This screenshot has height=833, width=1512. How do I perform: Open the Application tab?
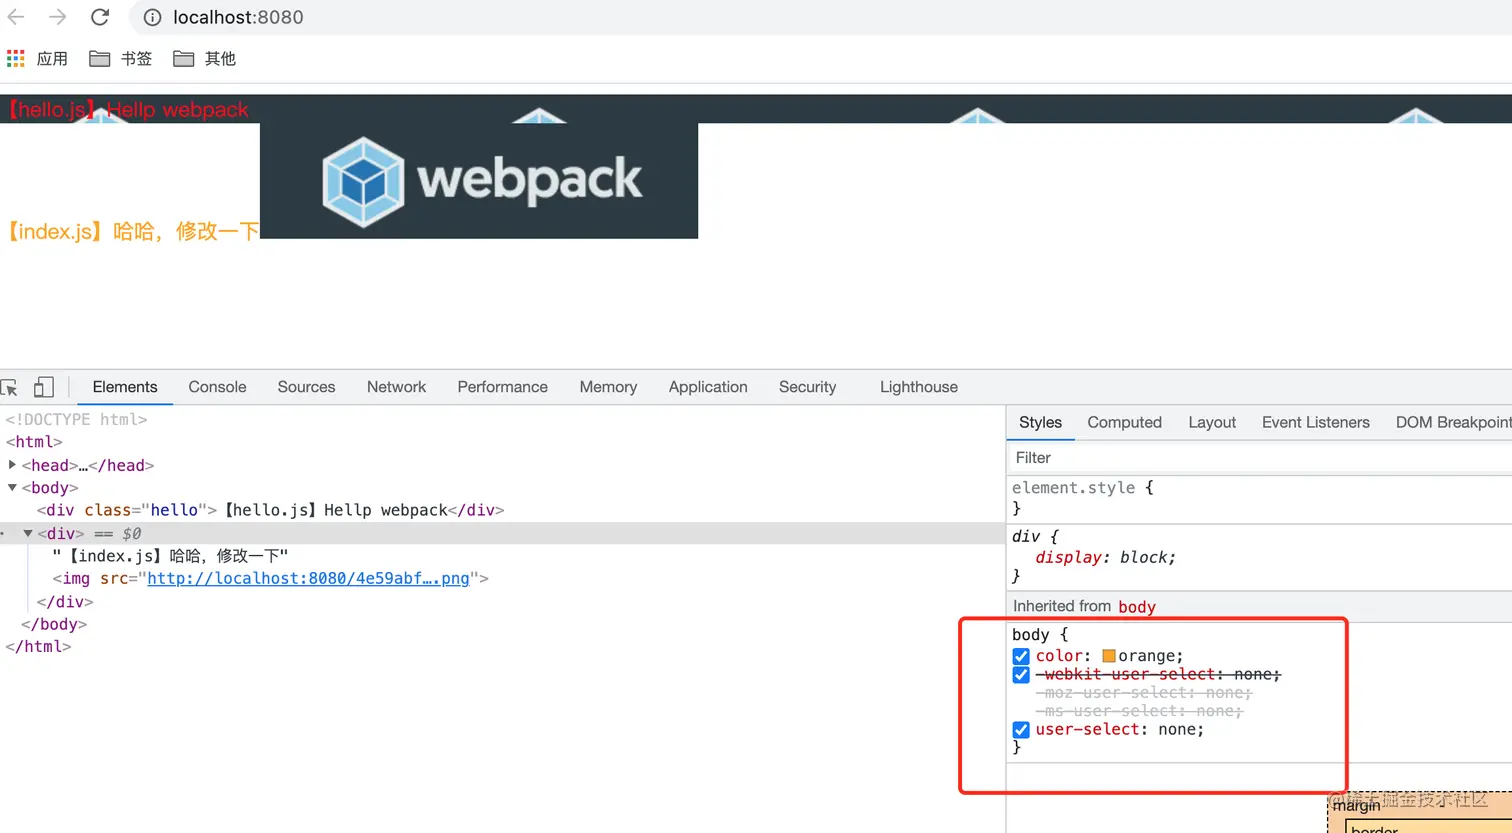(708, 387)
